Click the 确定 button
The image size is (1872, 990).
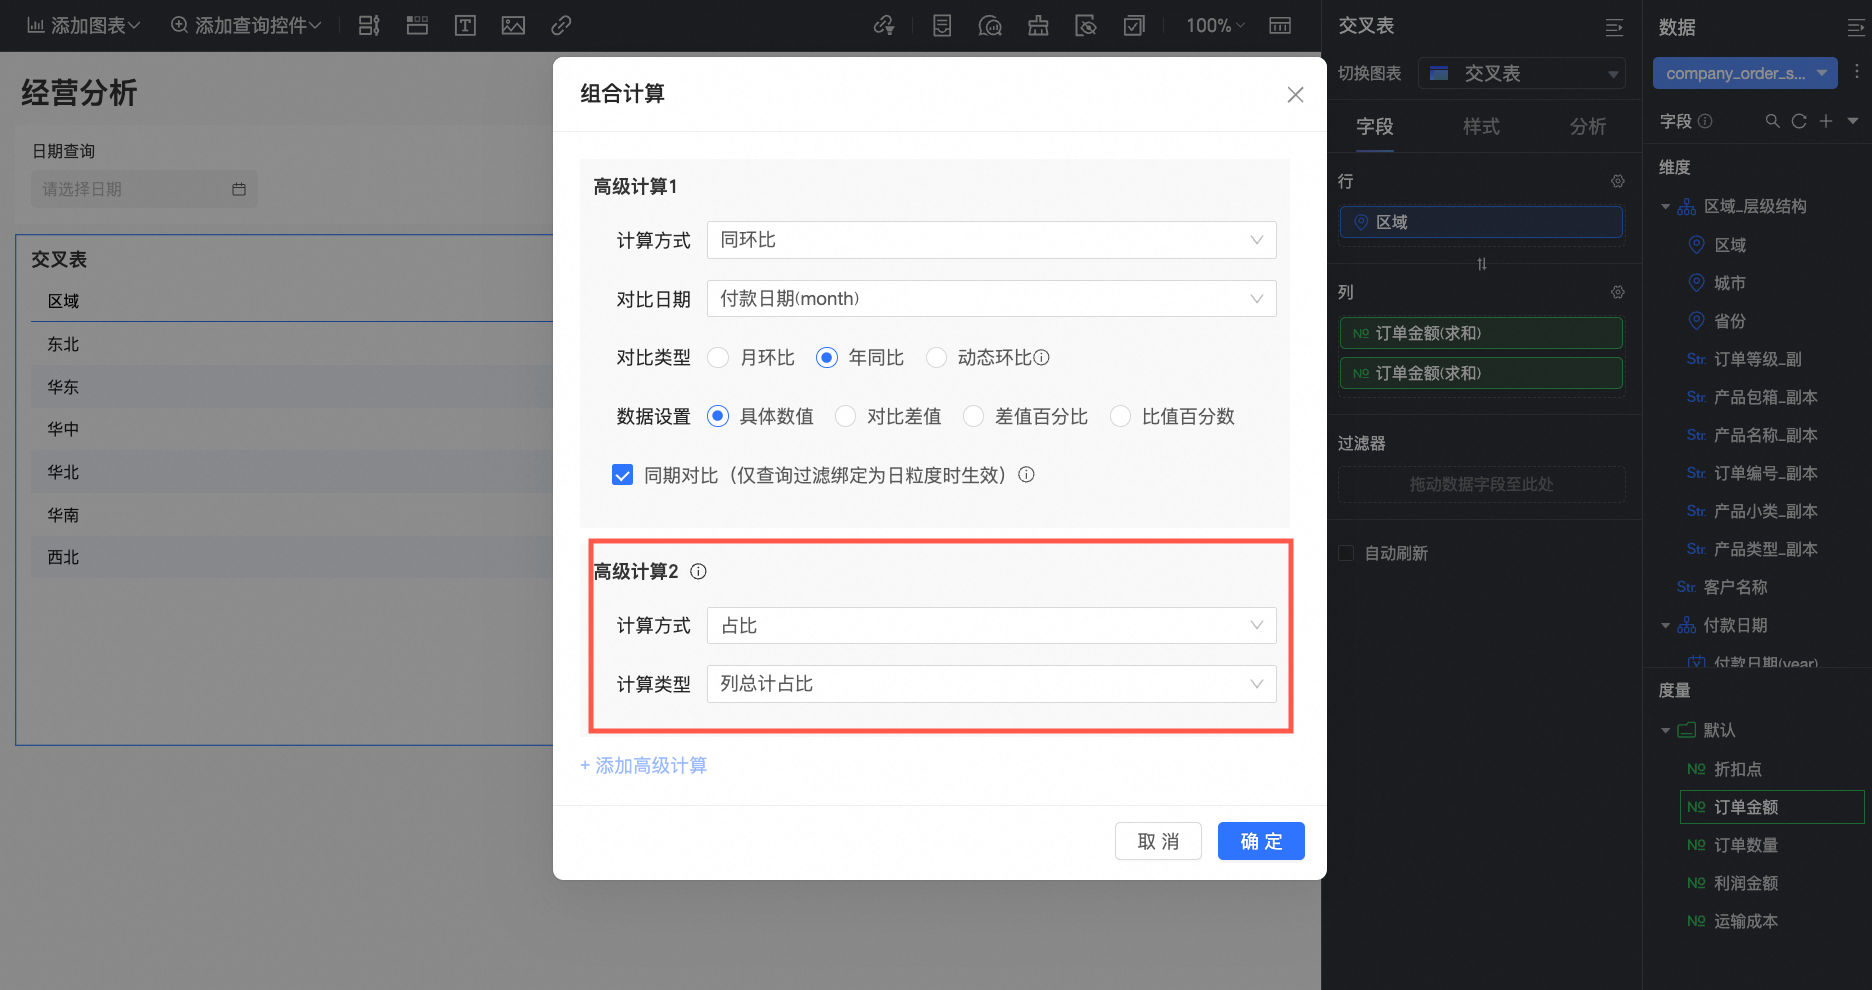(x=1261, y=841)
